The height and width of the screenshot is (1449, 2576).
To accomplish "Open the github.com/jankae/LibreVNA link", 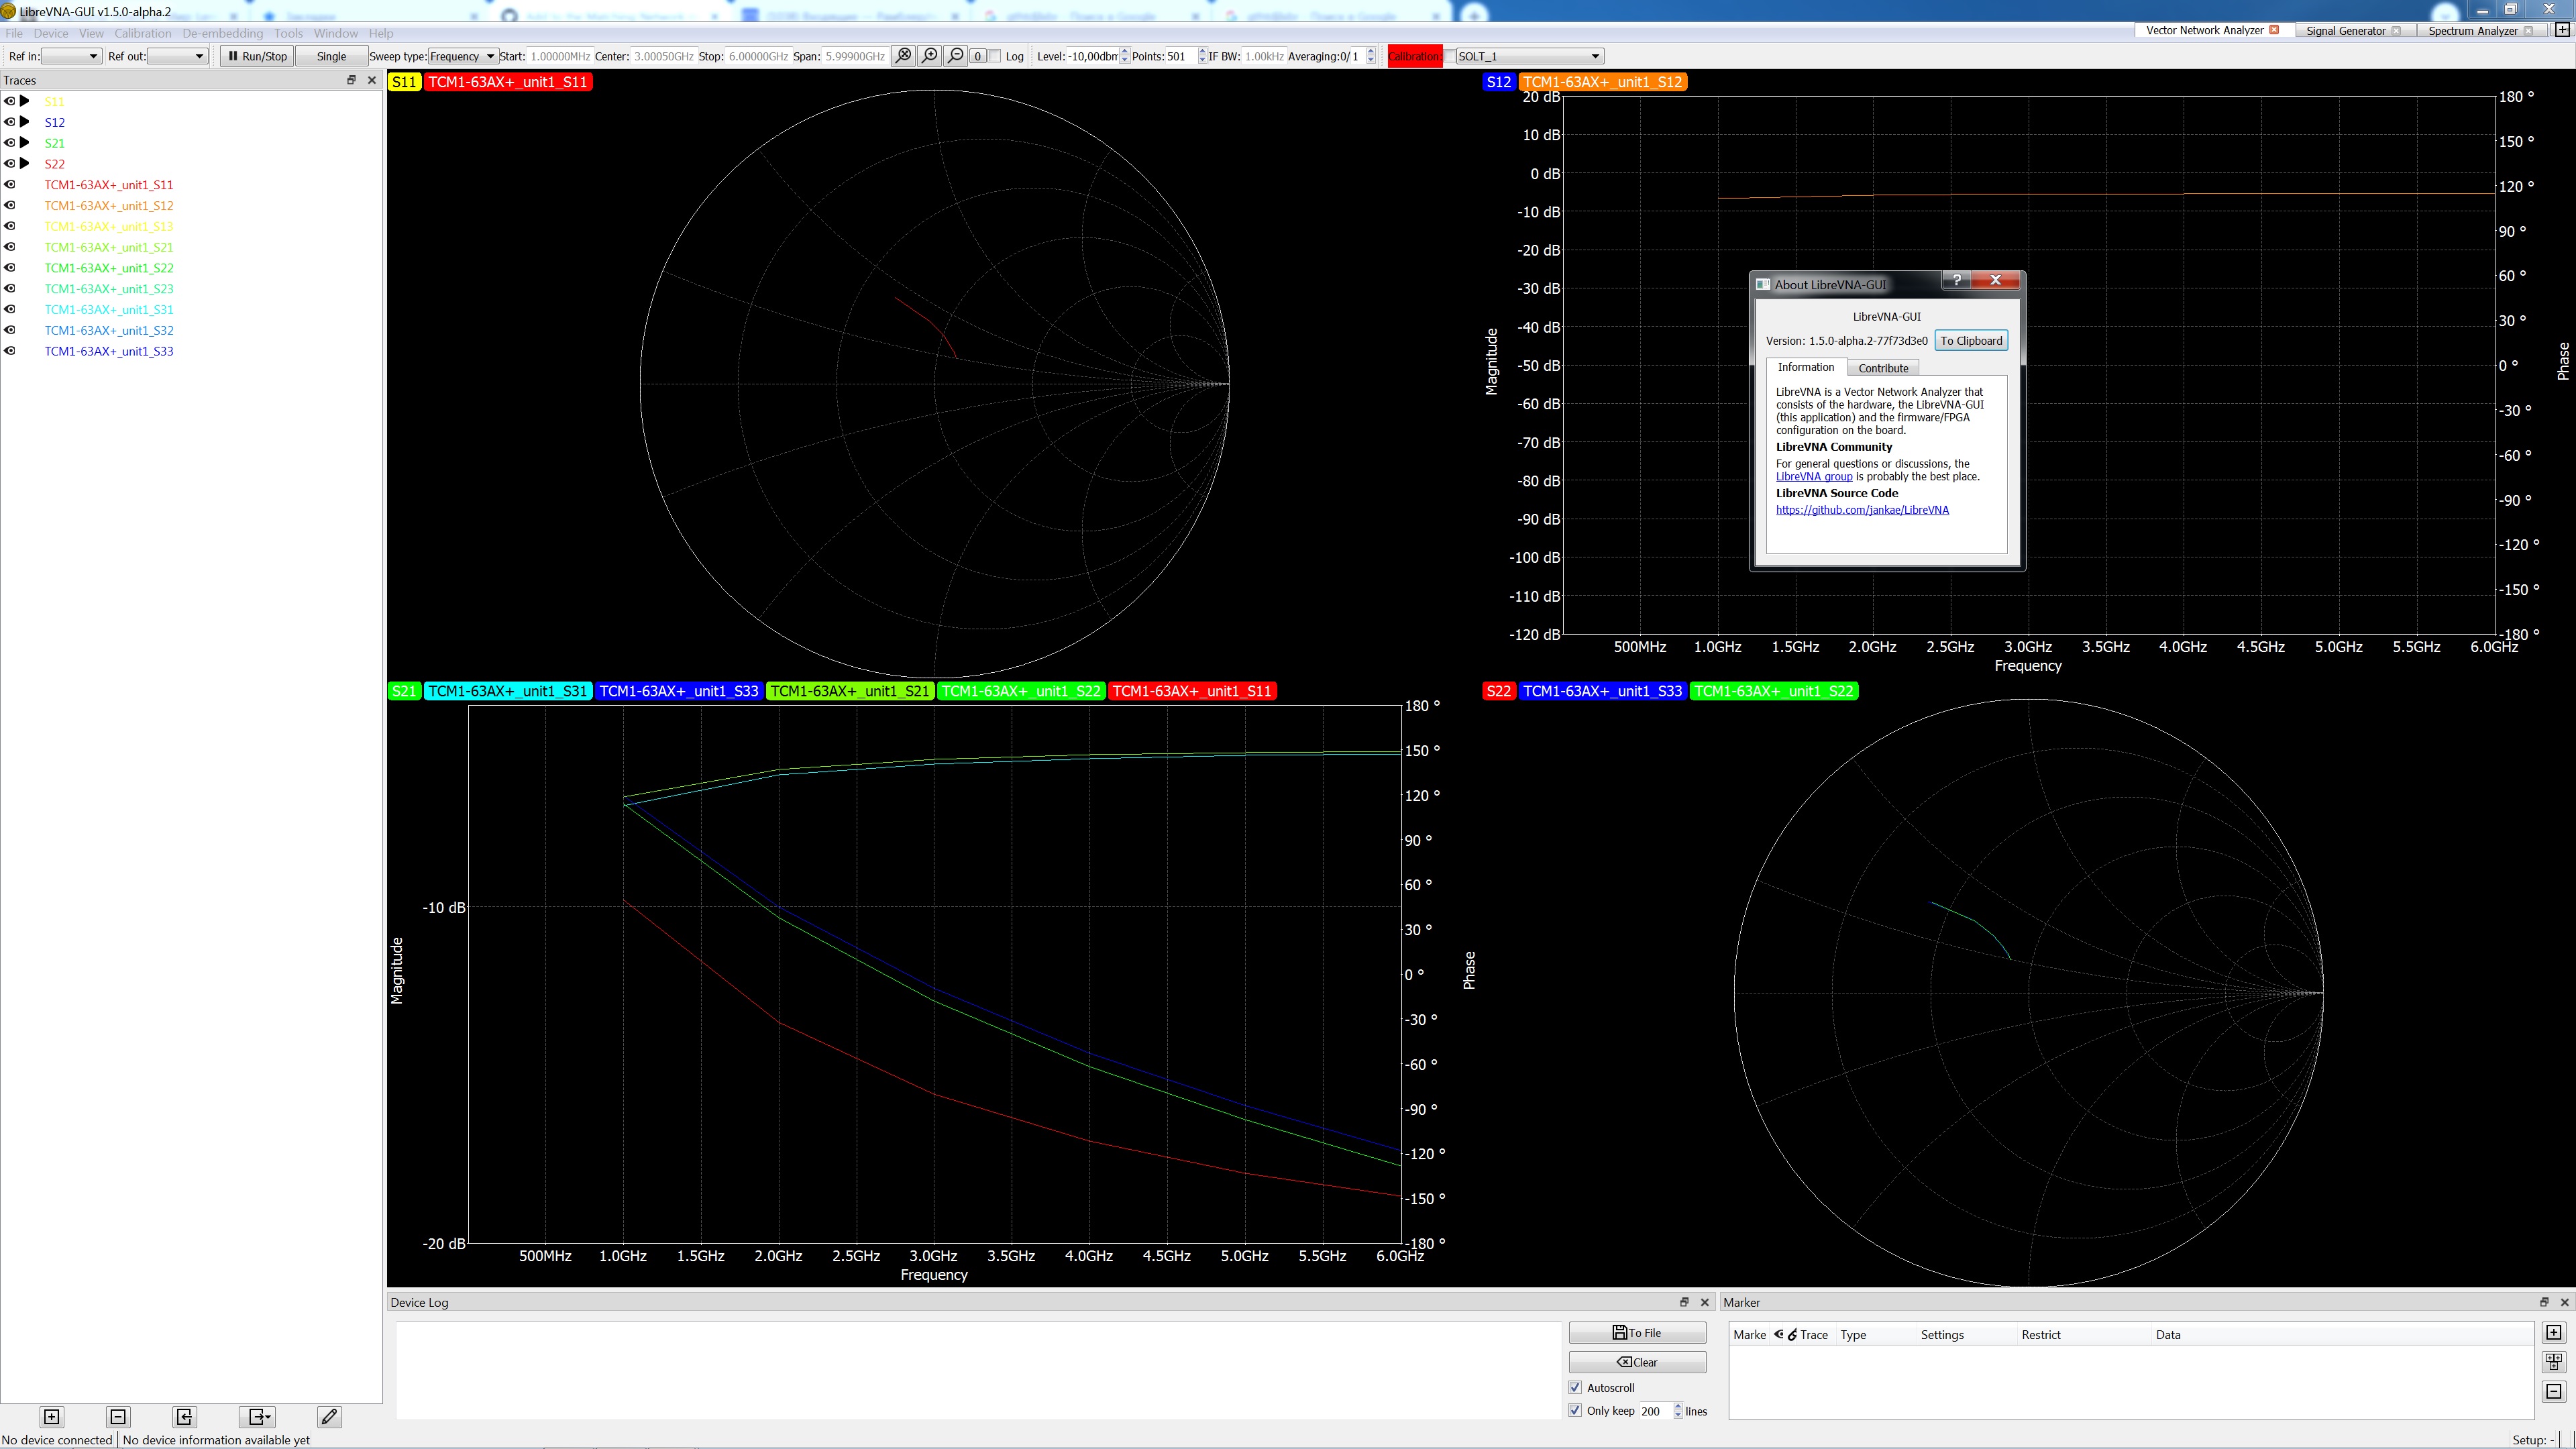I will (1862, 510).
